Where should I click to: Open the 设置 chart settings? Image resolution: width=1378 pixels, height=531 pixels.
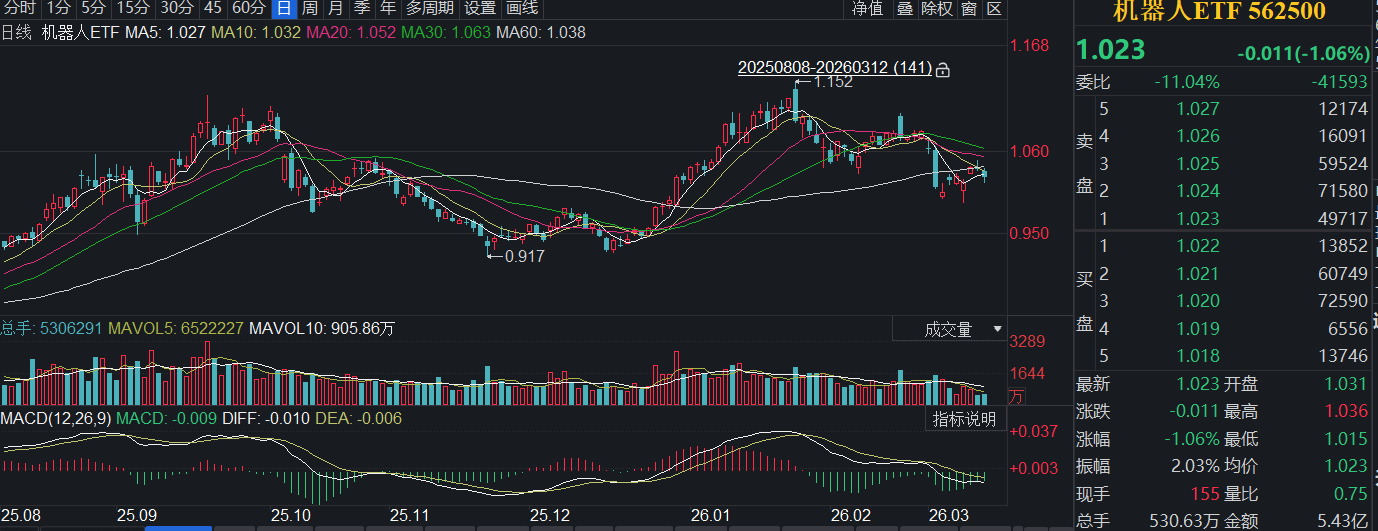pos(480,9)
